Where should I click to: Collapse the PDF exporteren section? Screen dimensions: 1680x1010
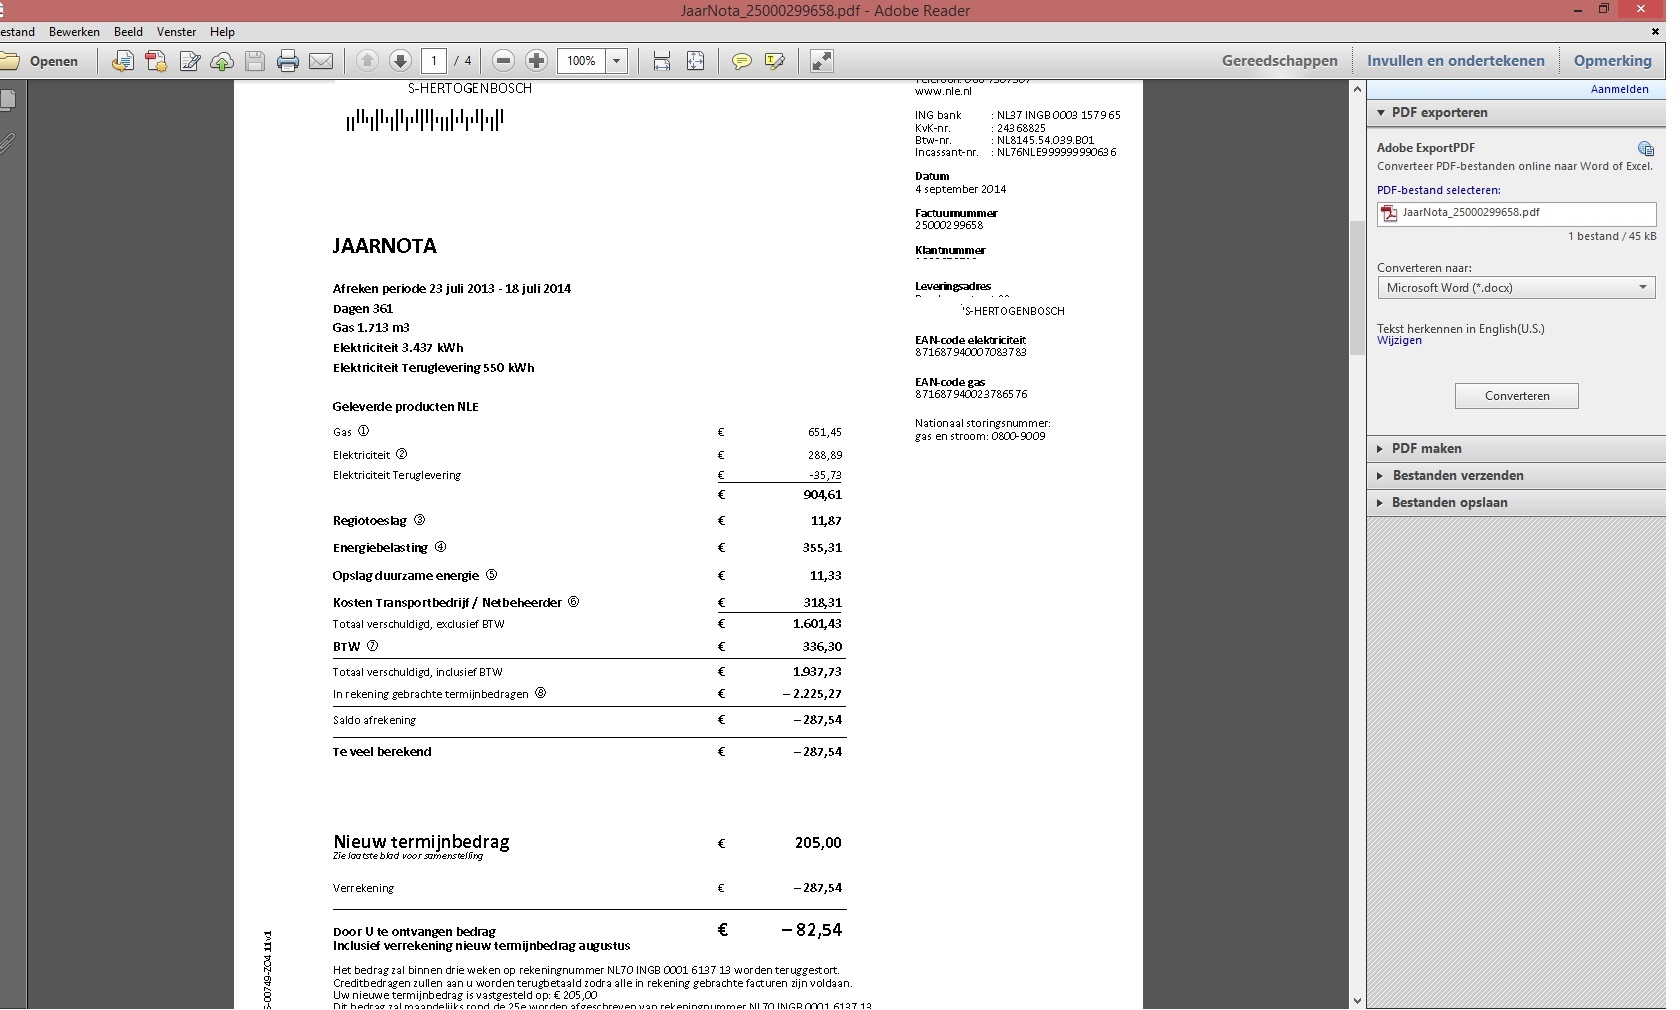[x=1439, y=113]
